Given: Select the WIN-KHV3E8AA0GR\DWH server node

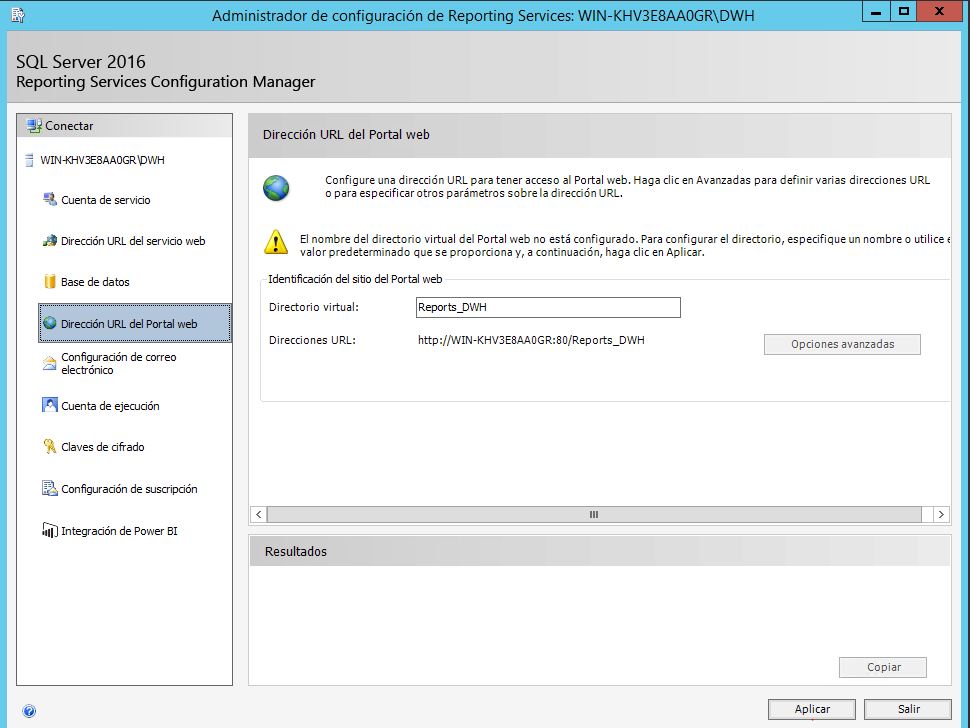Looking at the screenshot, I should pyautogui.click(x=102, y=160).
